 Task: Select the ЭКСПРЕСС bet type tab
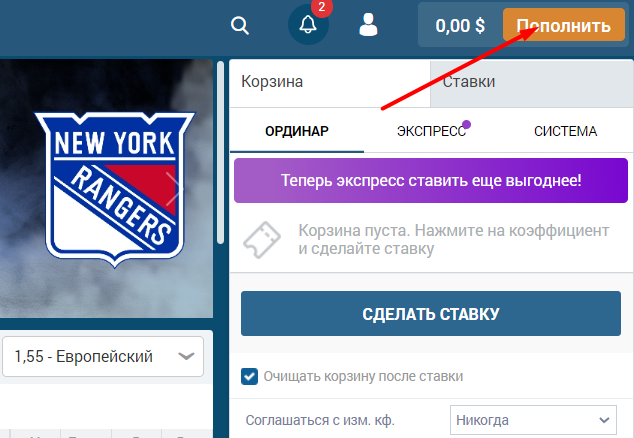coord(431,131)
